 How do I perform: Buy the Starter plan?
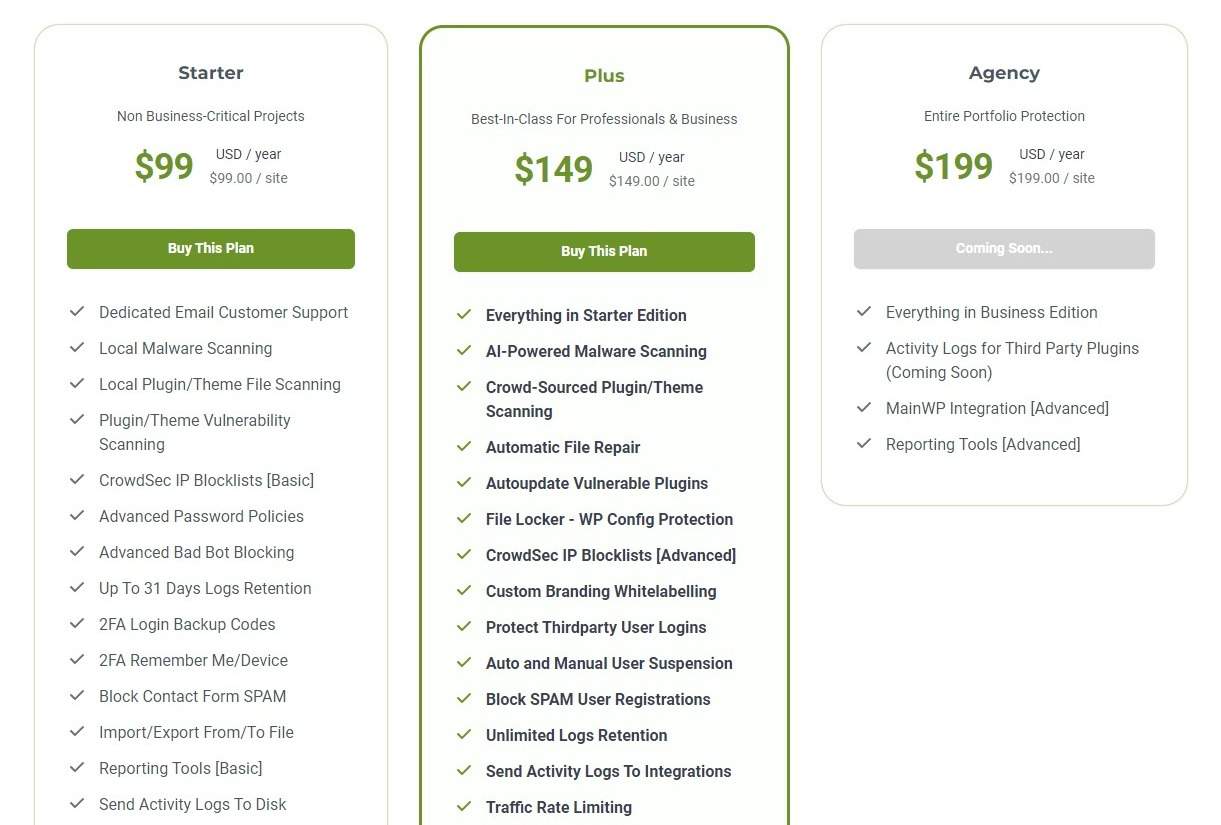point(211,249)
